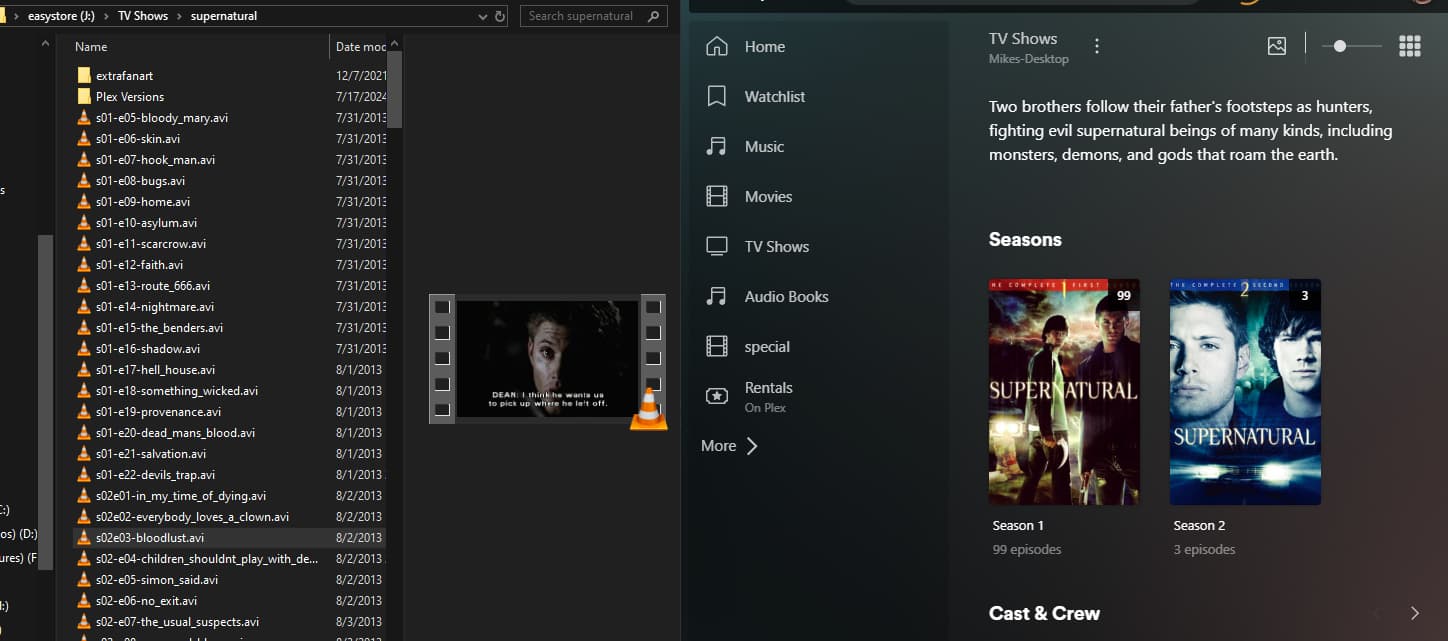Select s01-e13-route_666.avi VLC icon
Viewport: 1448px width, 641px height.
(x=84, y=286)
